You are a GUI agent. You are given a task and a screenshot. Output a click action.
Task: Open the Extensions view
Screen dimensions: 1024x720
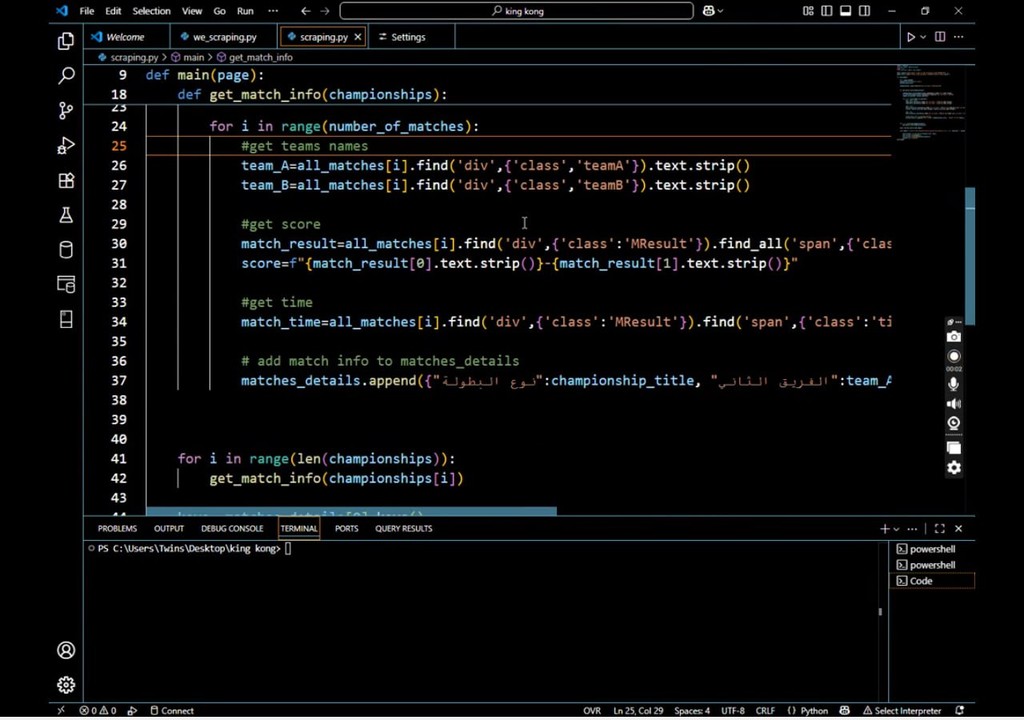point(66,181)
